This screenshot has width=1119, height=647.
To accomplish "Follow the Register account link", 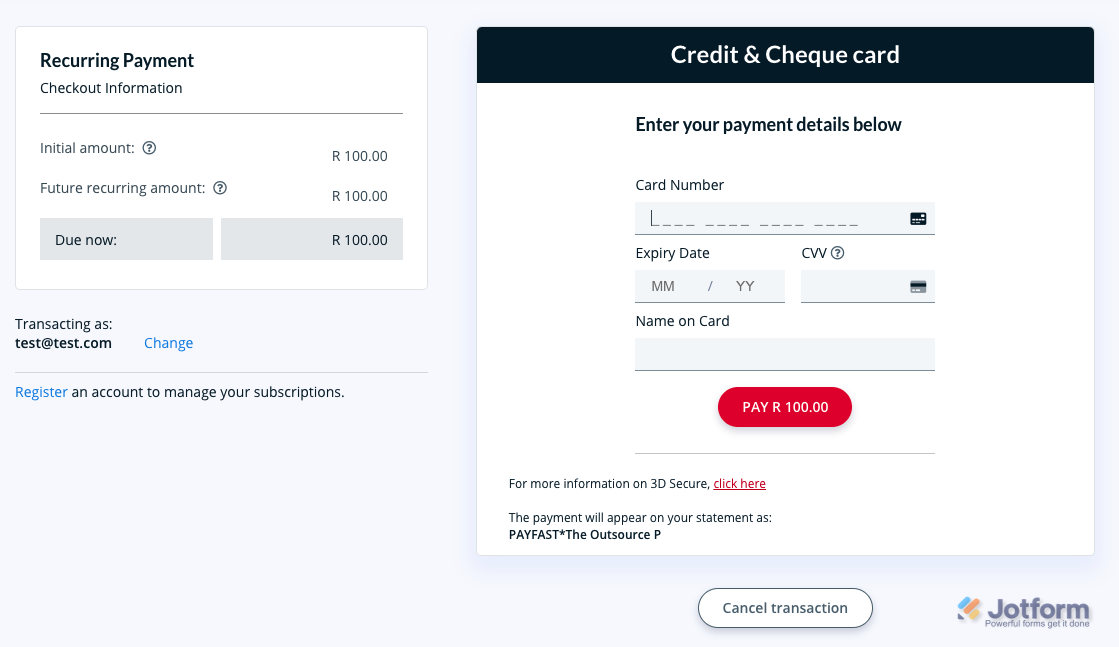I will click(x=41, y=392).
